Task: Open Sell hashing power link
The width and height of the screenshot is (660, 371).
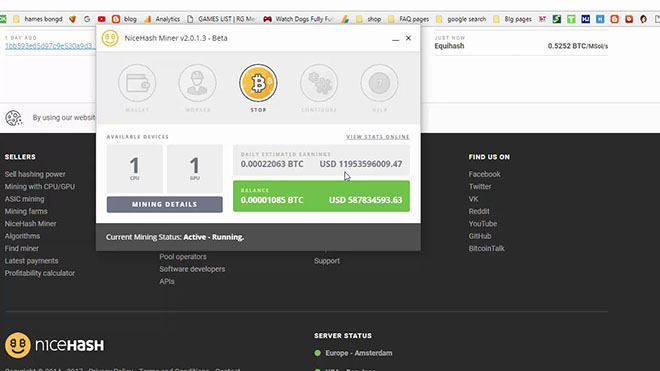Action: click(35, 174)
